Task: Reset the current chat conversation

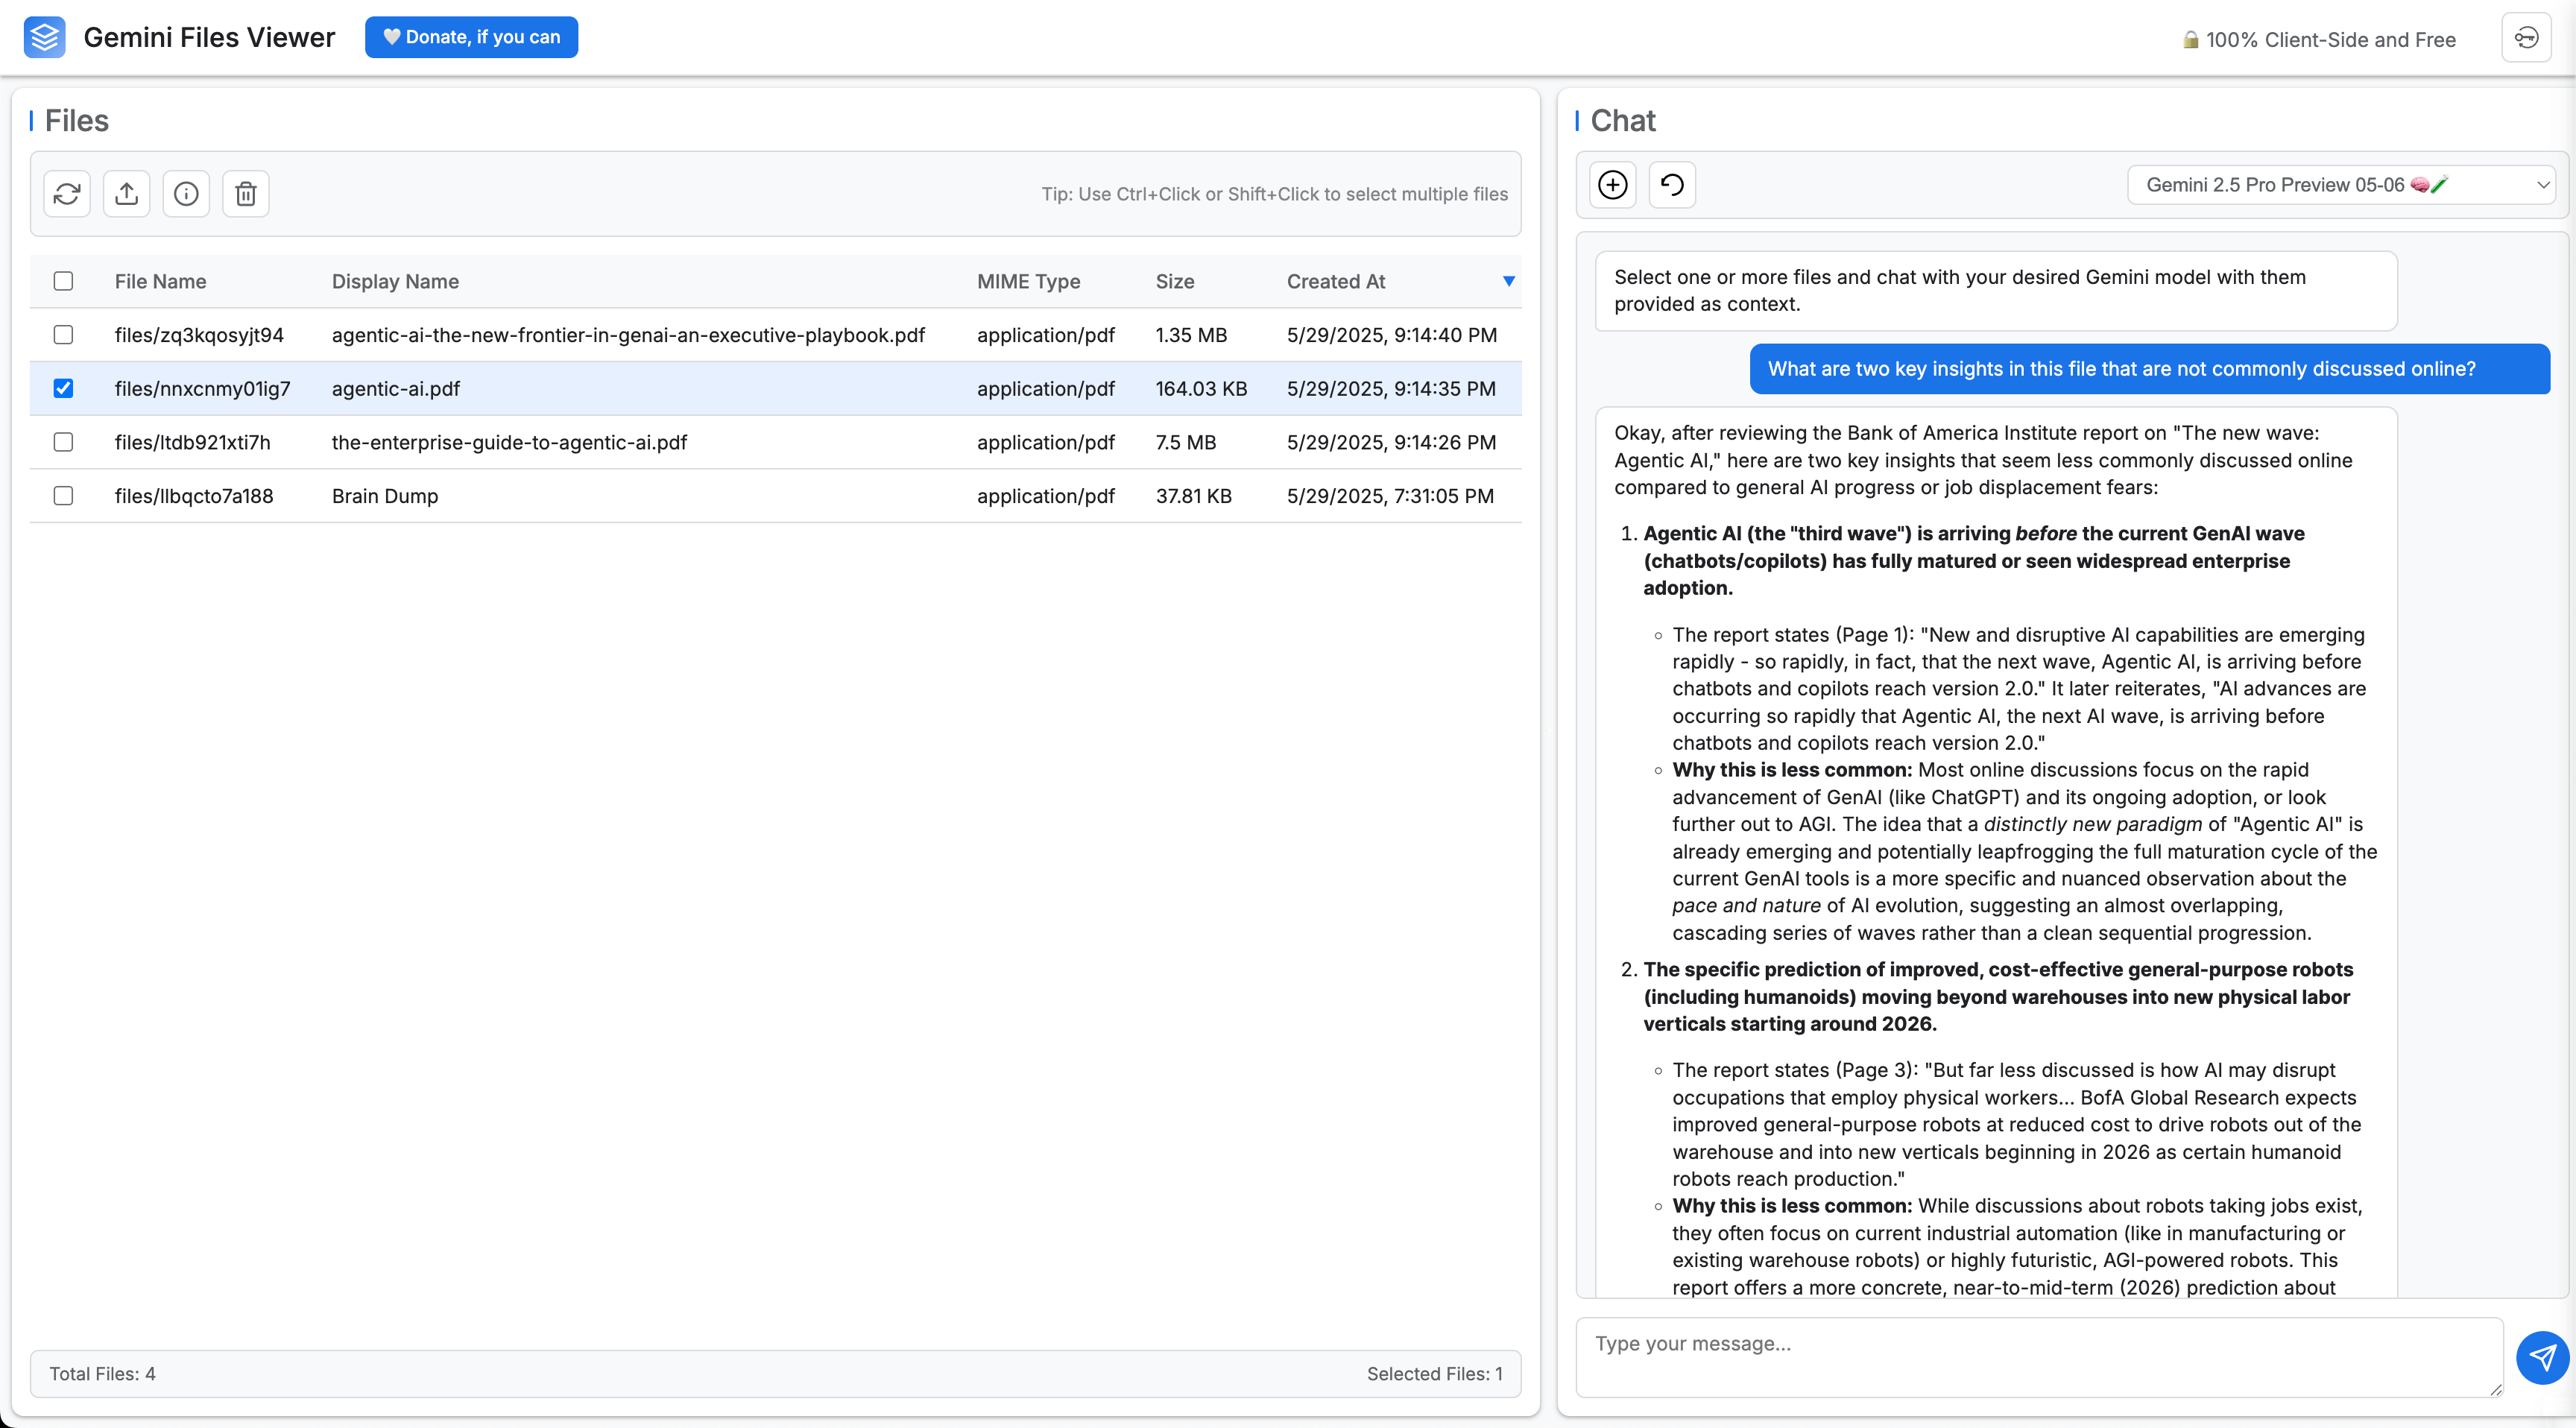Action: (x=1672, y=184)
